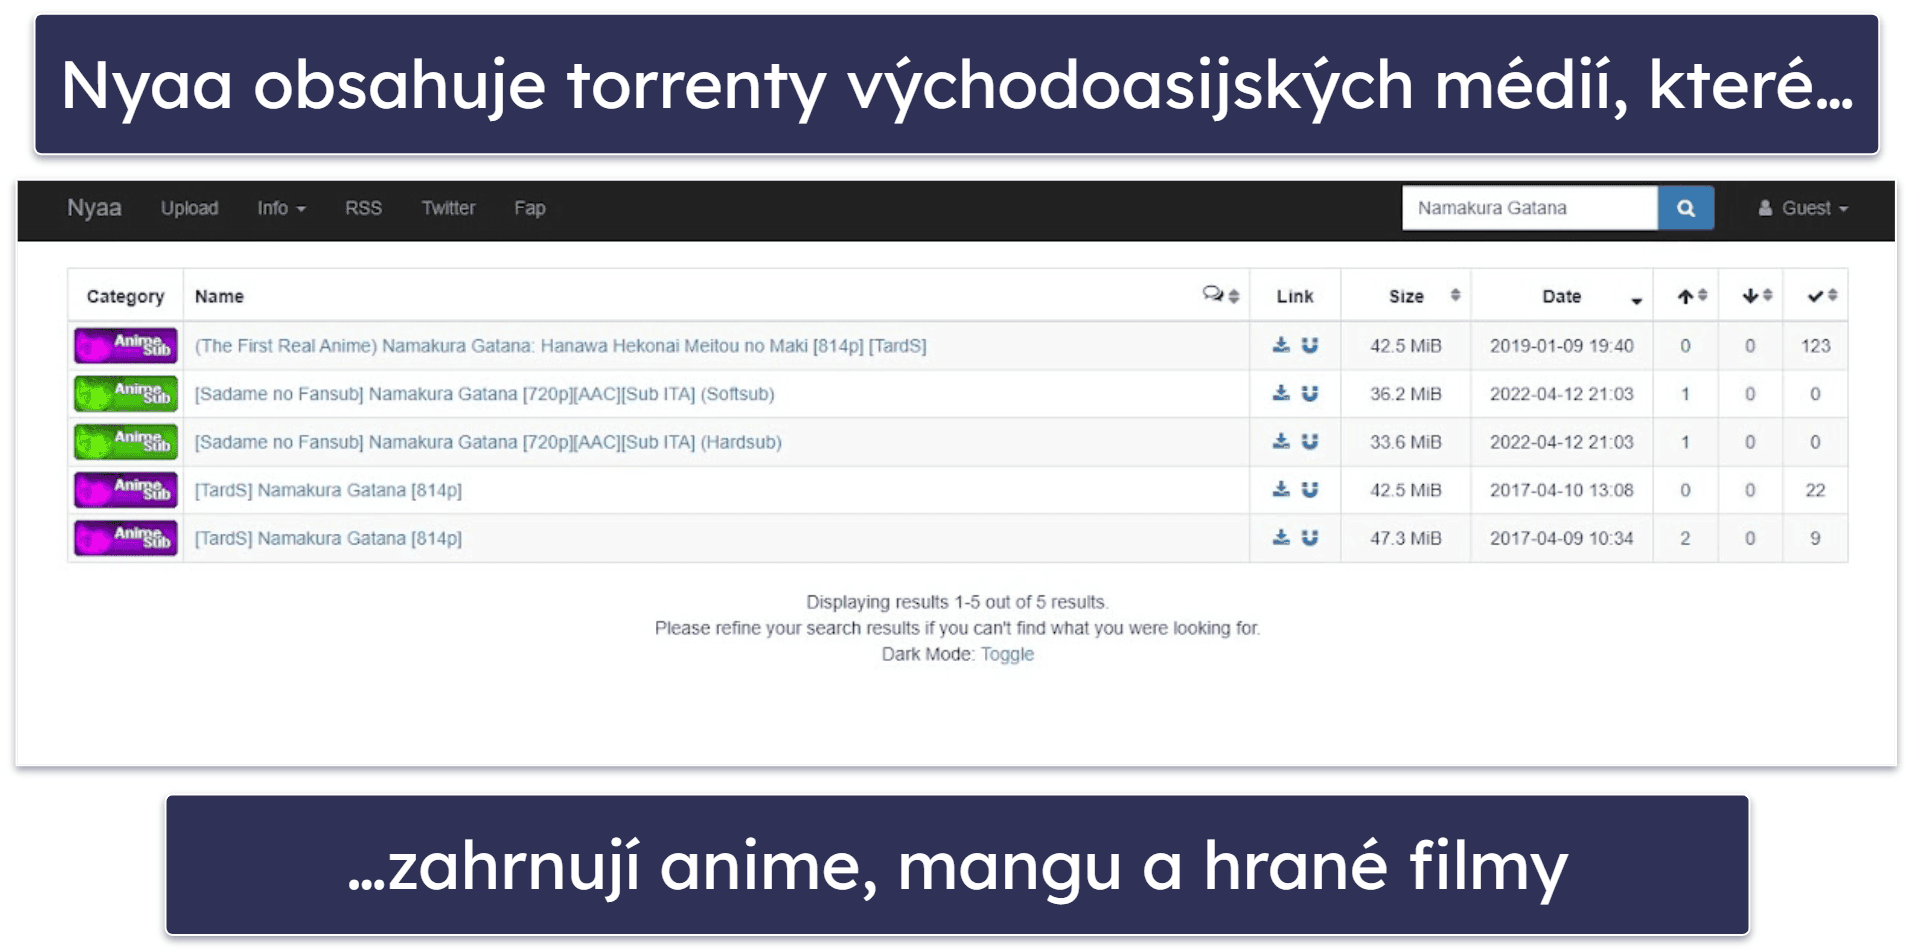Viewport: 1912px width, 951px height.
Task: Download torrent file for The First Real Anime row
Action: (x=1281, y=345)
